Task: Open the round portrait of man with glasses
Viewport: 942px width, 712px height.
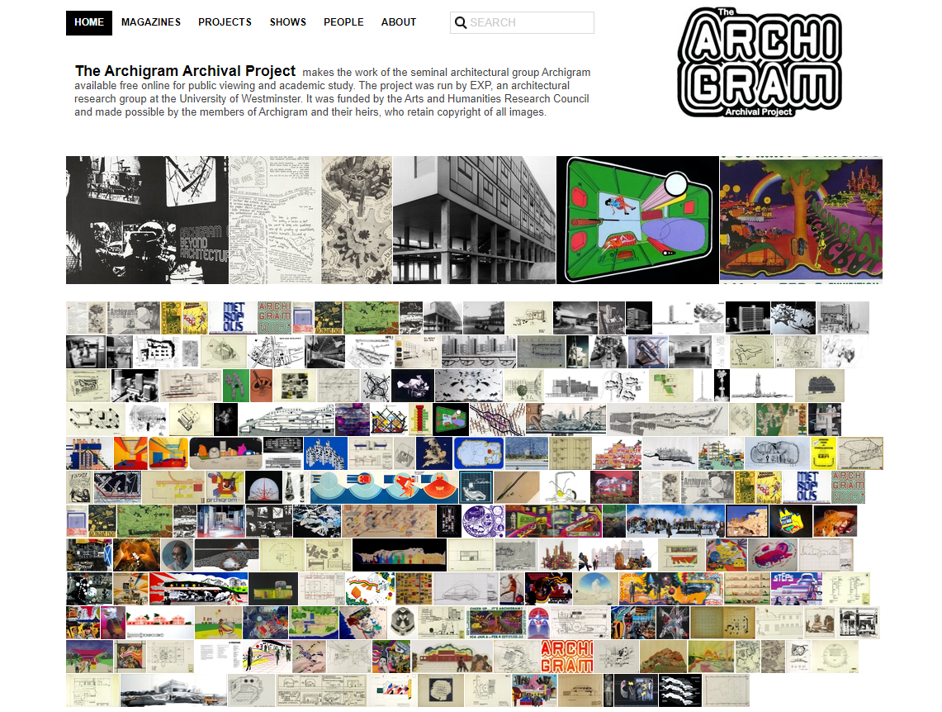Action: pos(177,555)
